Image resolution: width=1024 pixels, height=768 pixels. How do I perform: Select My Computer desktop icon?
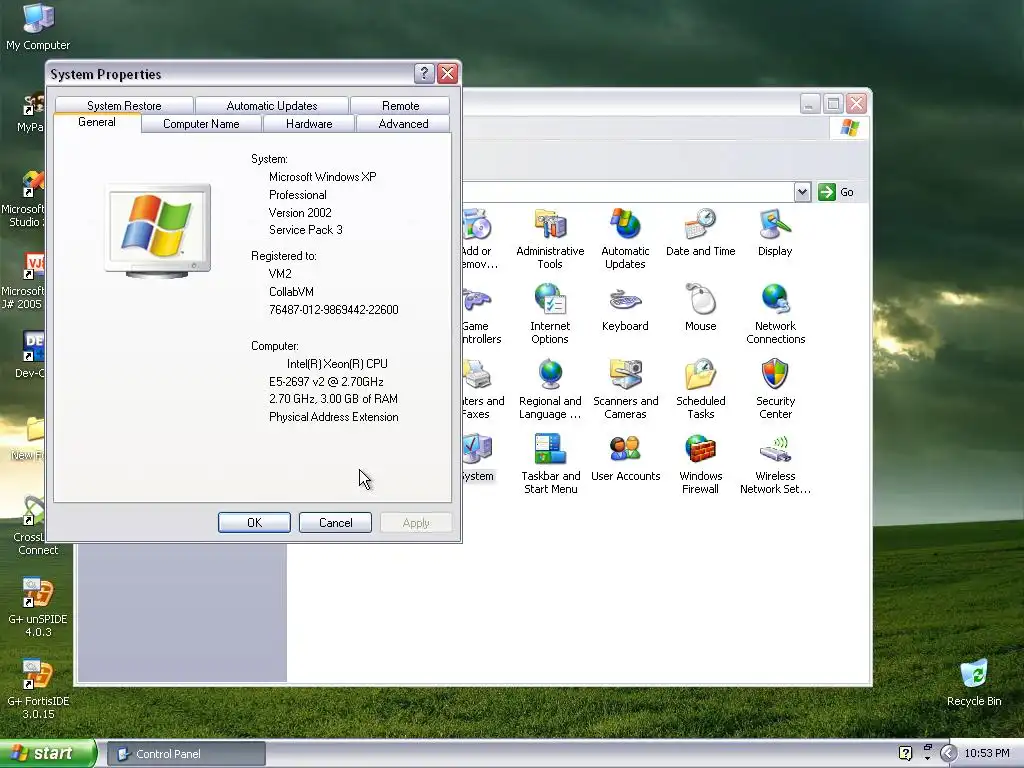[x=38, y=27]
